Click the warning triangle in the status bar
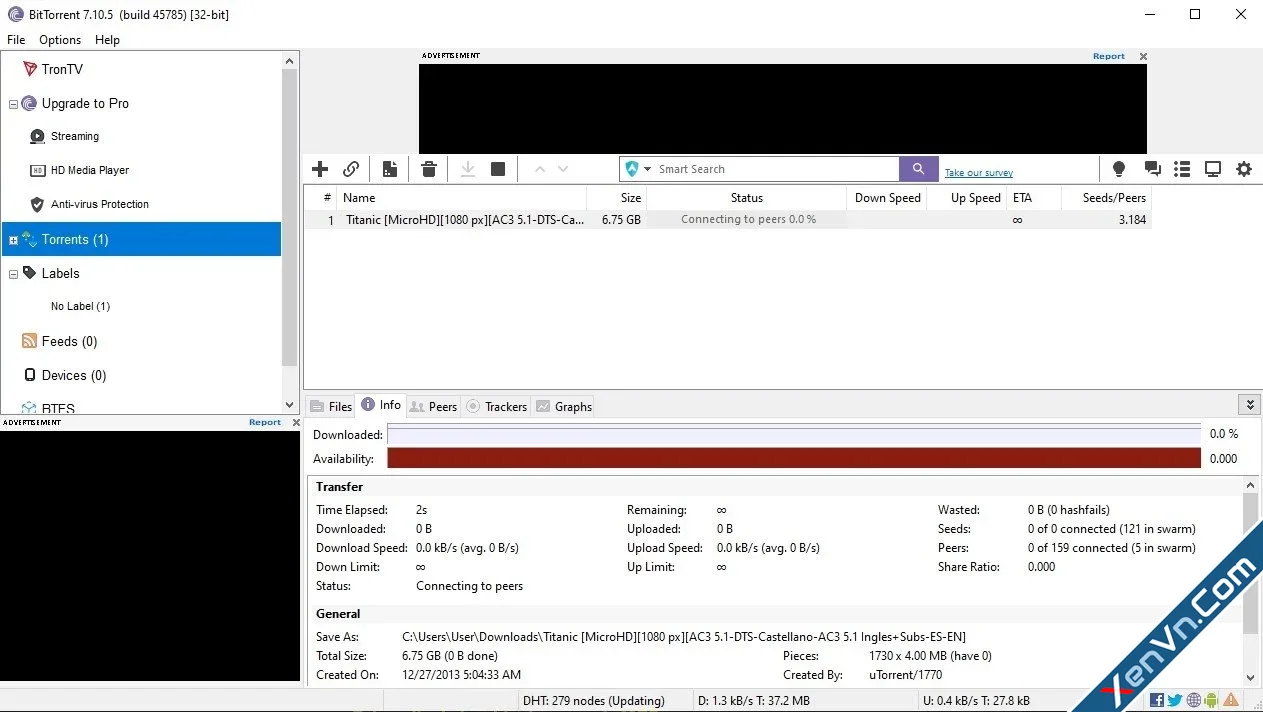The image size is (1263, 712). 1231,700
